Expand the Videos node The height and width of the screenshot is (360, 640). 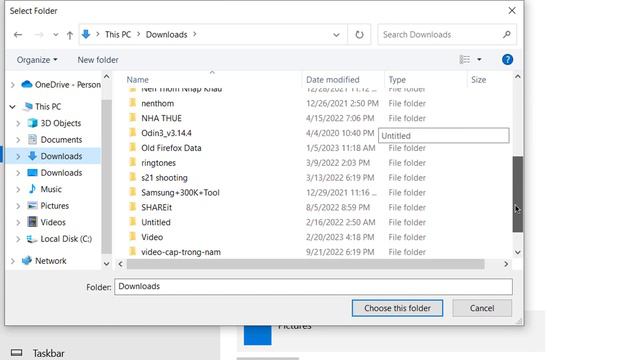pos(18,223)
